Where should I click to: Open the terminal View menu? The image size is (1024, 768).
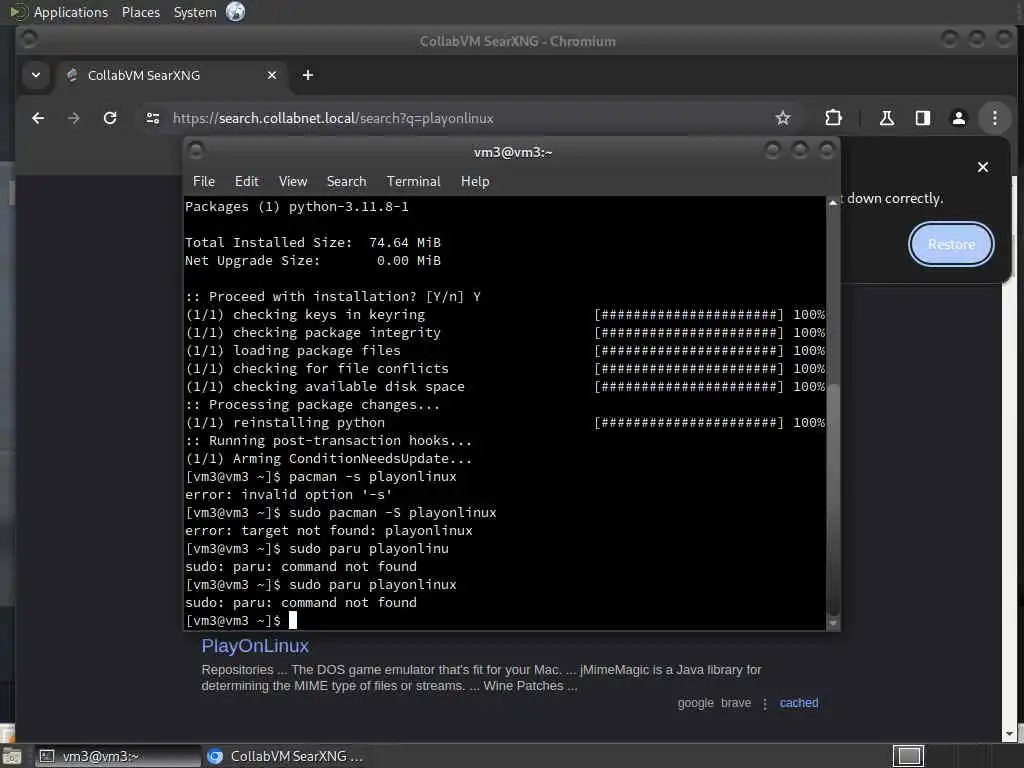coord(293,182)
